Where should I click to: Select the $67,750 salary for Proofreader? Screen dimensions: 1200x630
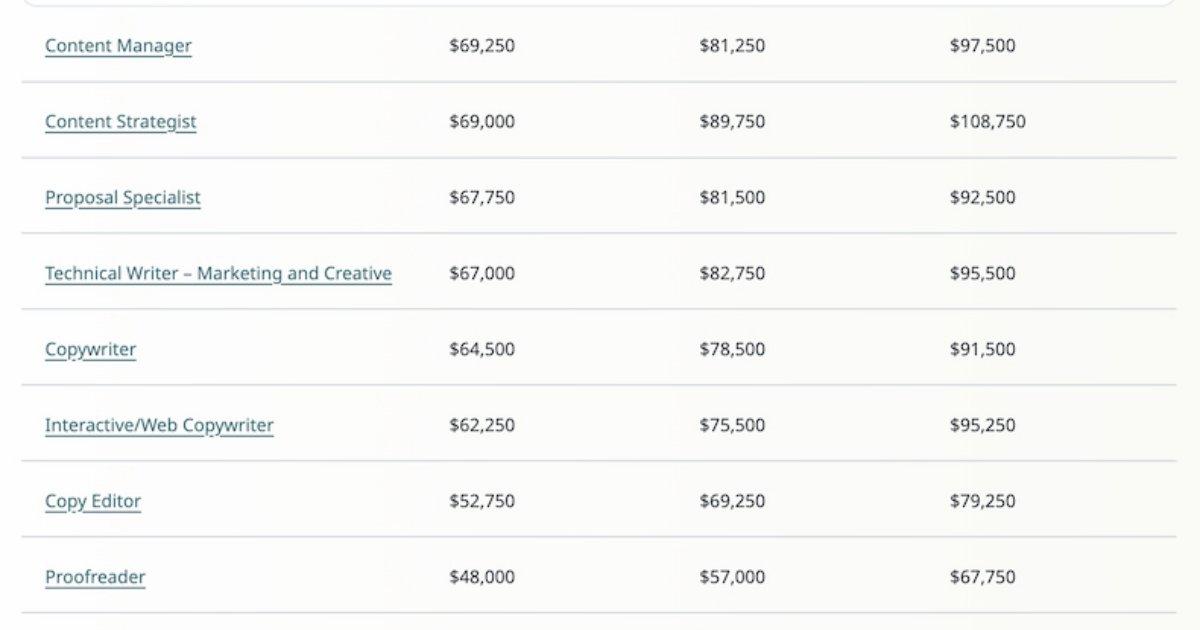click(981, 577)
